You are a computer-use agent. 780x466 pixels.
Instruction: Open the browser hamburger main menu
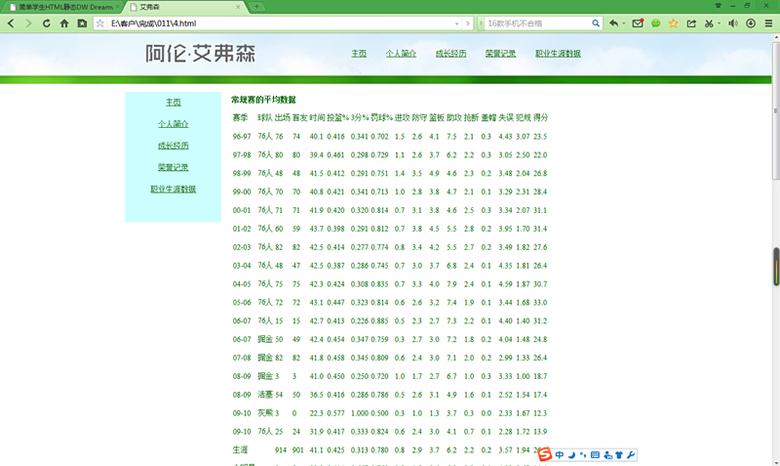click(x=768, y=22)
